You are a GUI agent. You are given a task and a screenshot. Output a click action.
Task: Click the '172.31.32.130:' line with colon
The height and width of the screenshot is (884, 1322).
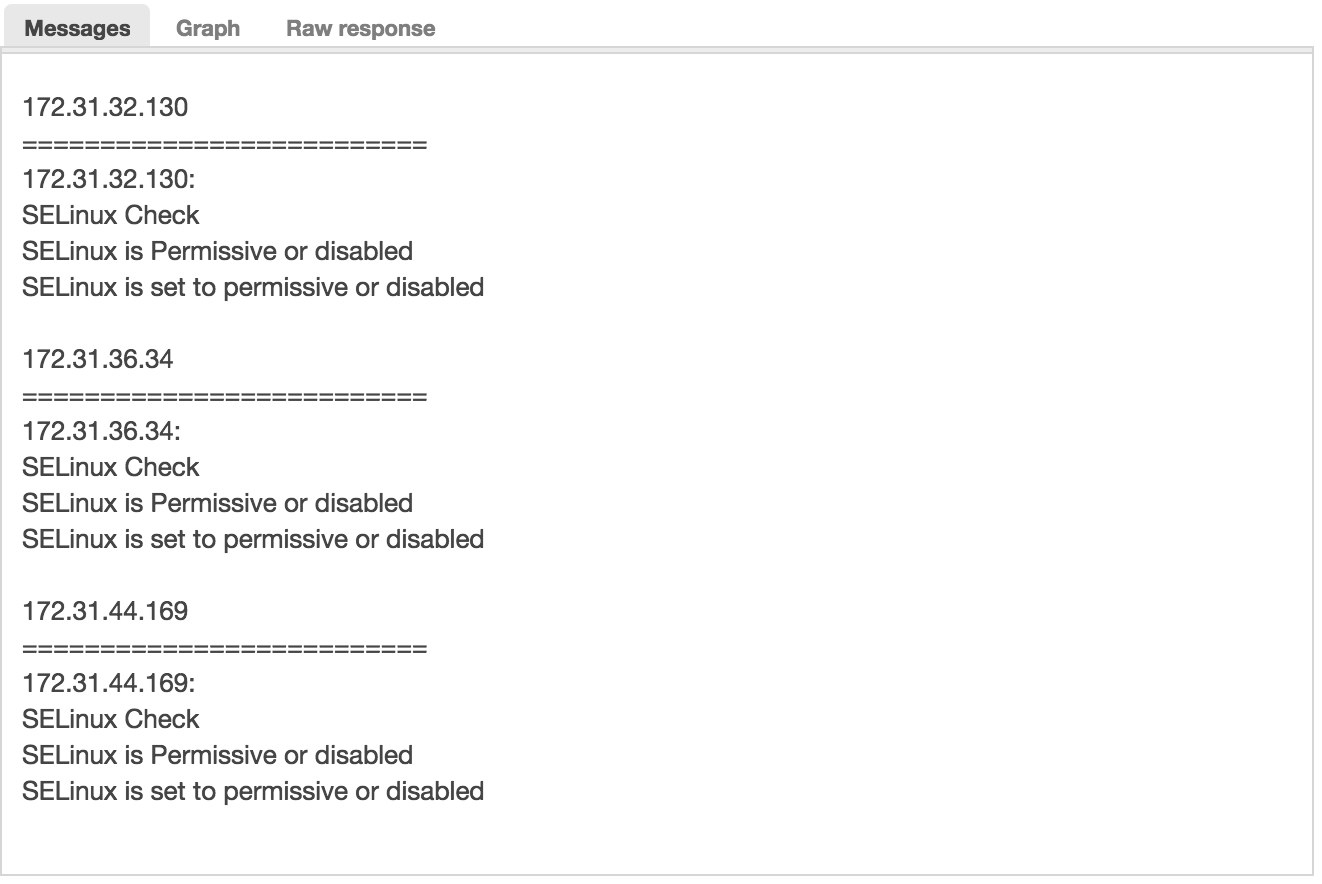click(108, 179)
